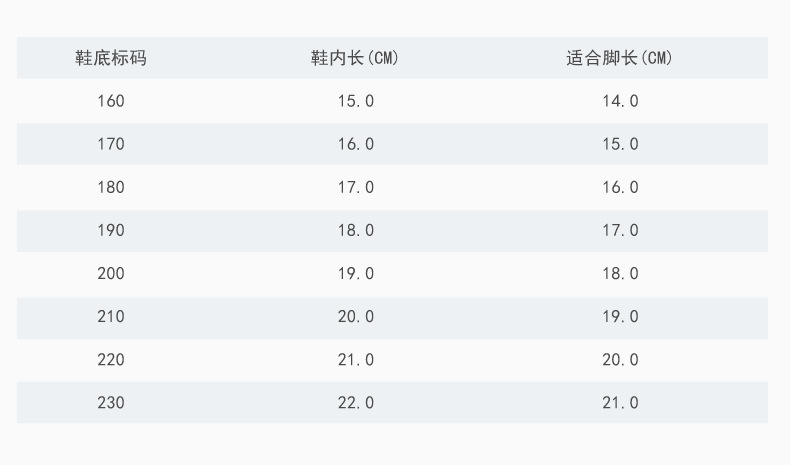Select sole size 160 cell
Image resolution: width=790 pixels, height=465 pixels.
pyautogui.click(x=111, y=101)
